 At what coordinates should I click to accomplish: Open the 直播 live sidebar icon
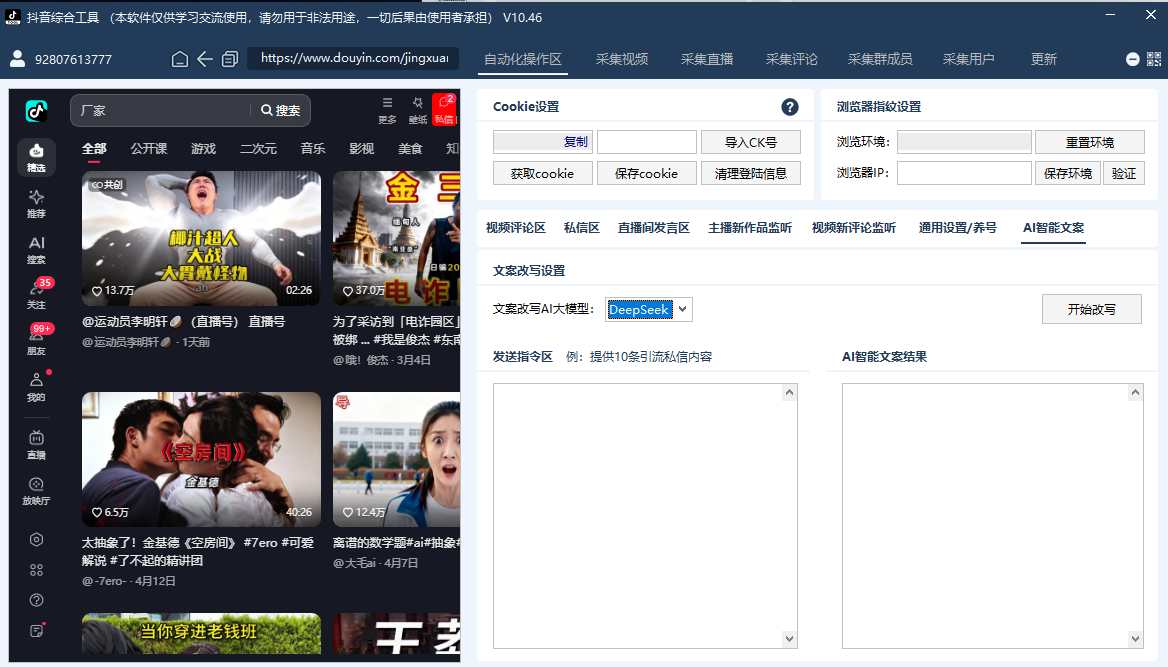36,445
